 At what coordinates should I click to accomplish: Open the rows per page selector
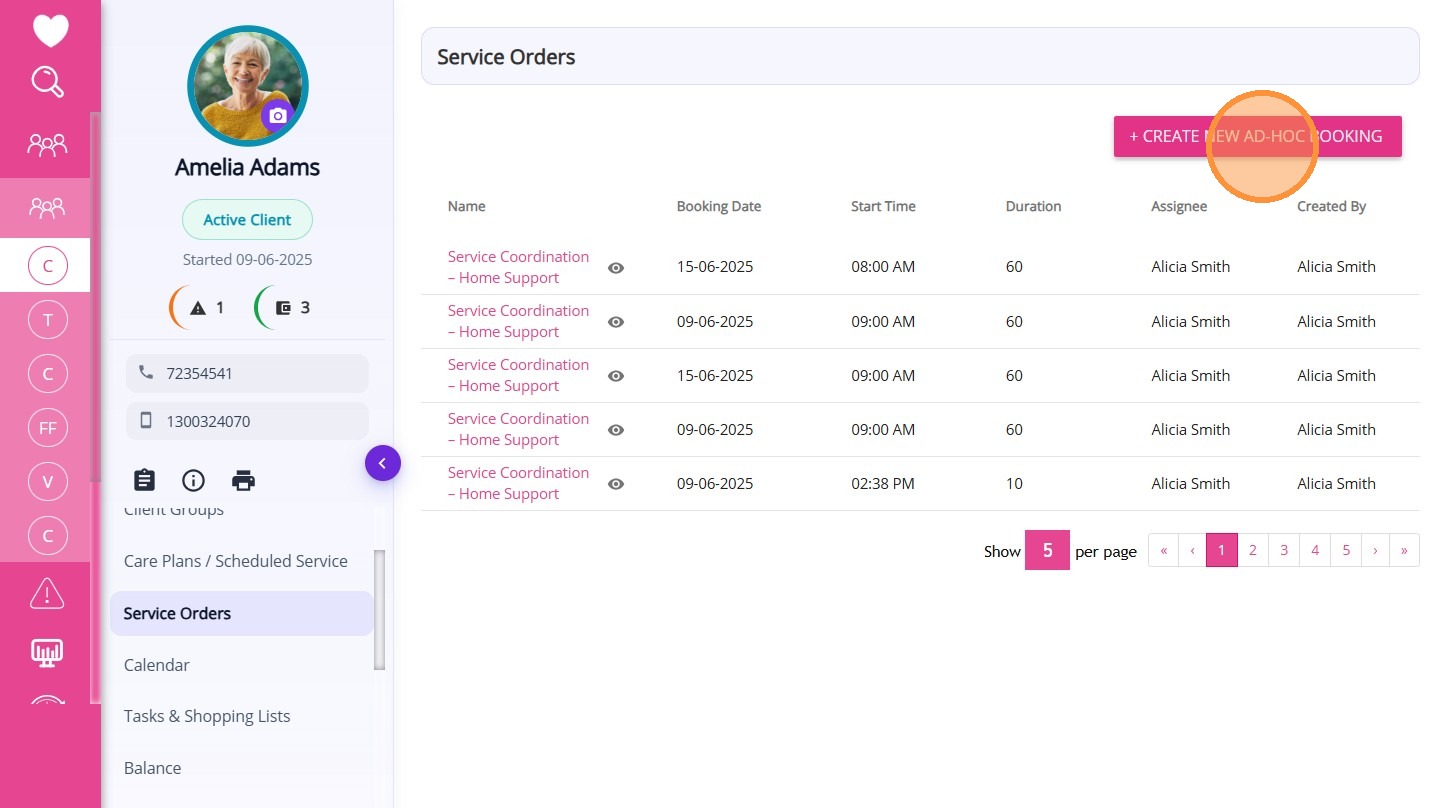(1047, 550)
